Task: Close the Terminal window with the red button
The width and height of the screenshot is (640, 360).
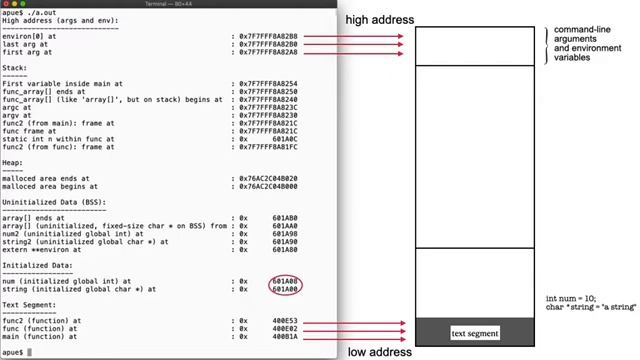Action: pyautogui.click(x=6, y=3)
